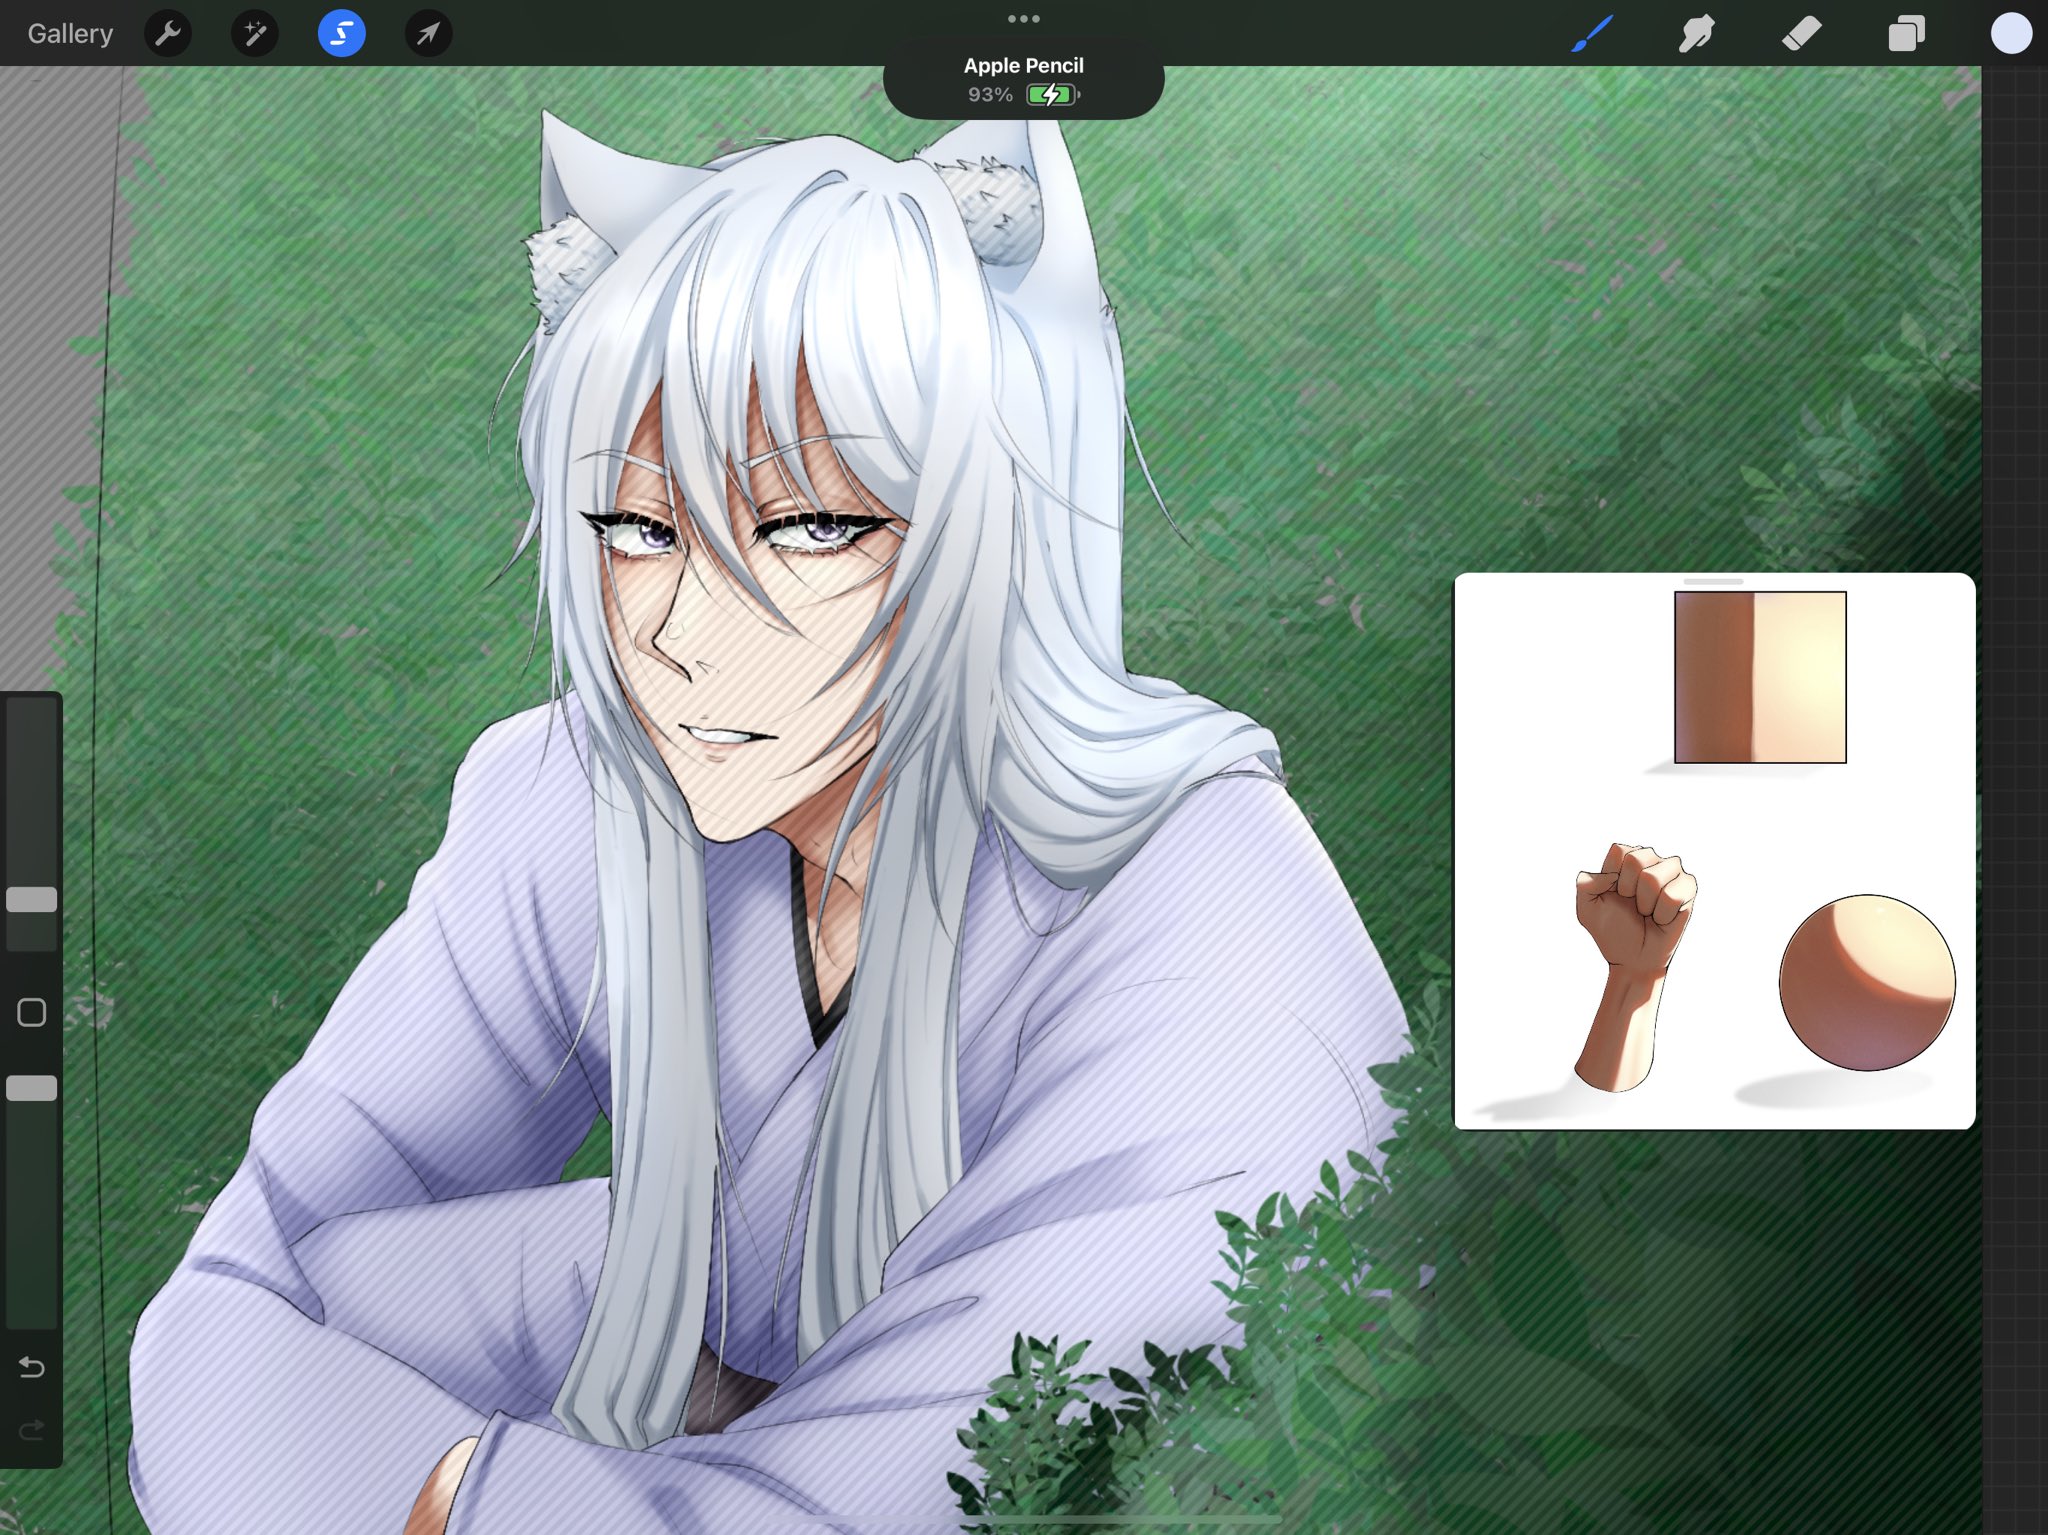Tap the redo arrow
This screenshot has height=1535, width=2048.
click(x=32, y=1430)
